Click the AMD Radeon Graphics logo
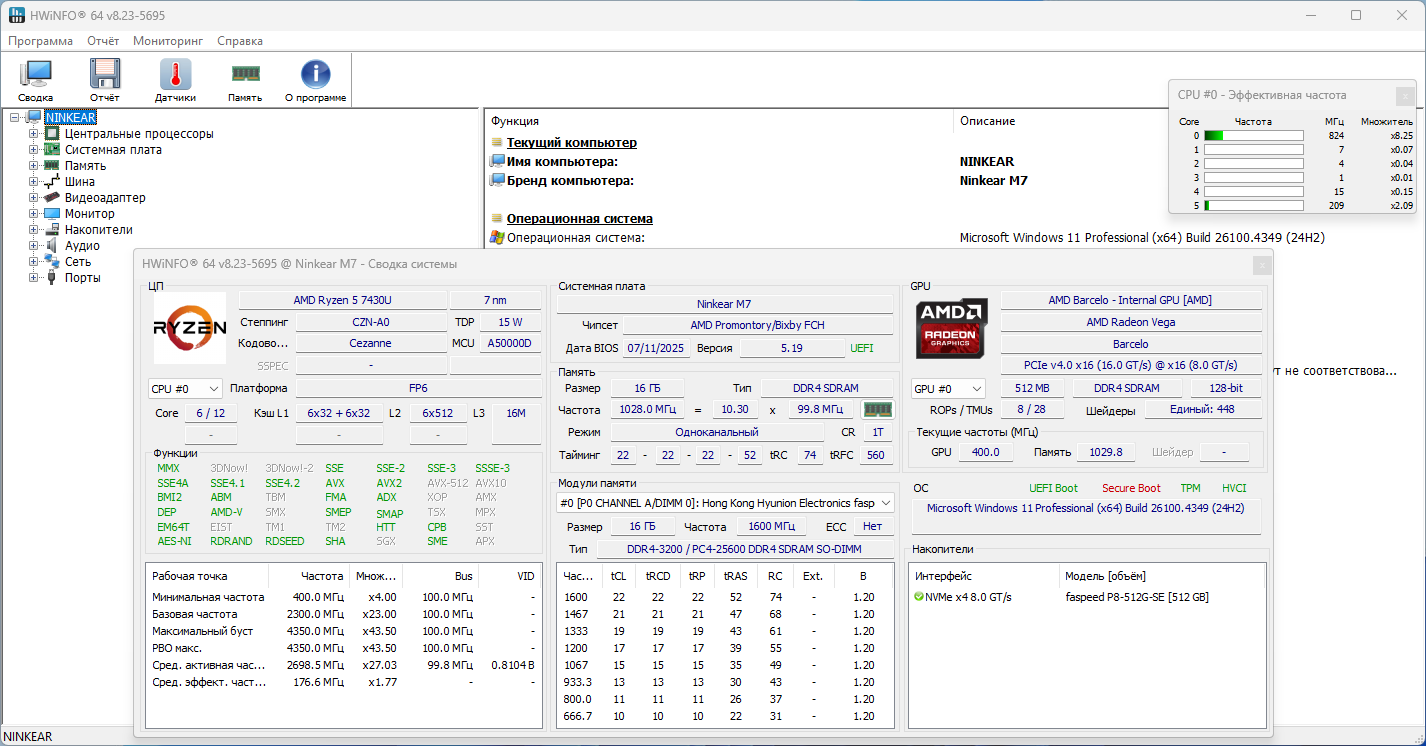This screenshot has height=746, width=1426. pyautogui.click(x=952, y=329)
